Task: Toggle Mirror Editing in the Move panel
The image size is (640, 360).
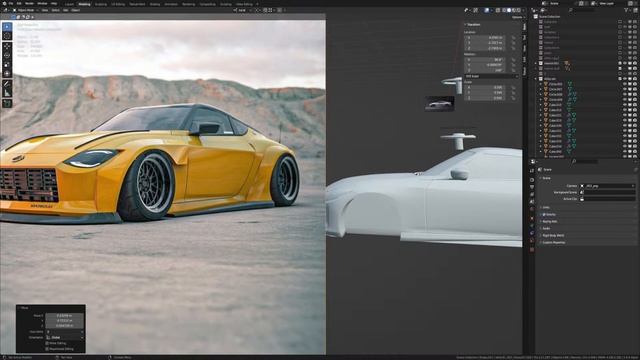Action: click(x=47, y=343)
